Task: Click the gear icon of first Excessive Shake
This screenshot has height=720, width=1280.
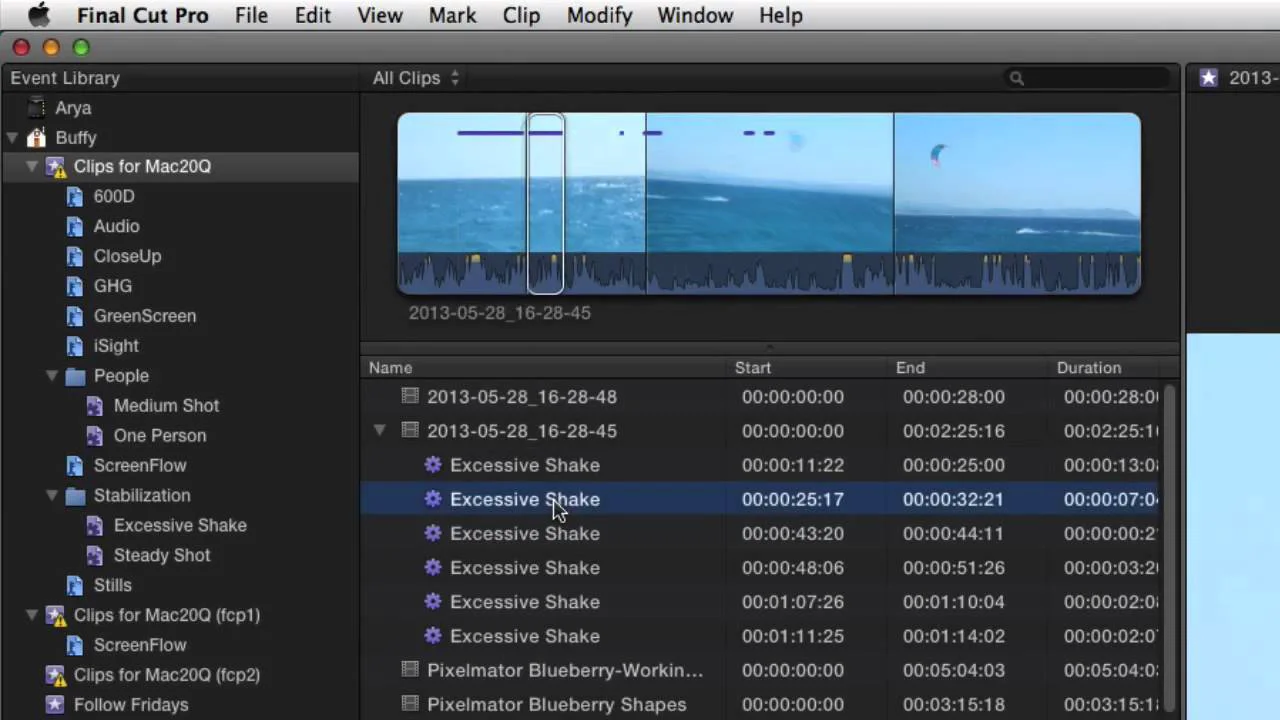Action: pos(433,465)
